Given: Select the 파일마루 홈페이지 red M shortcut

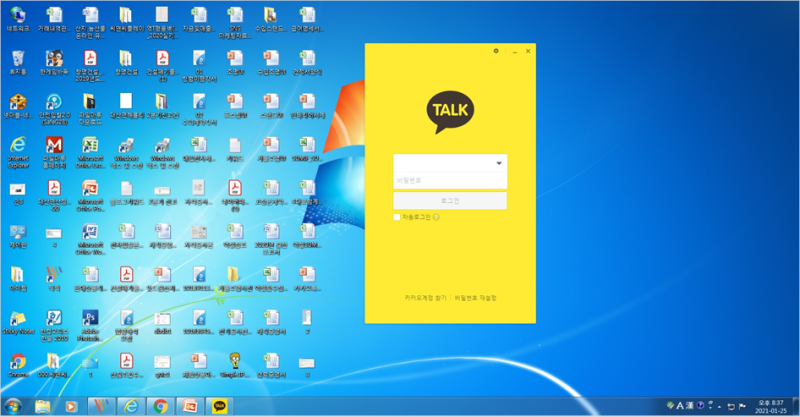Looking at the screenshot, I should 54,152.
